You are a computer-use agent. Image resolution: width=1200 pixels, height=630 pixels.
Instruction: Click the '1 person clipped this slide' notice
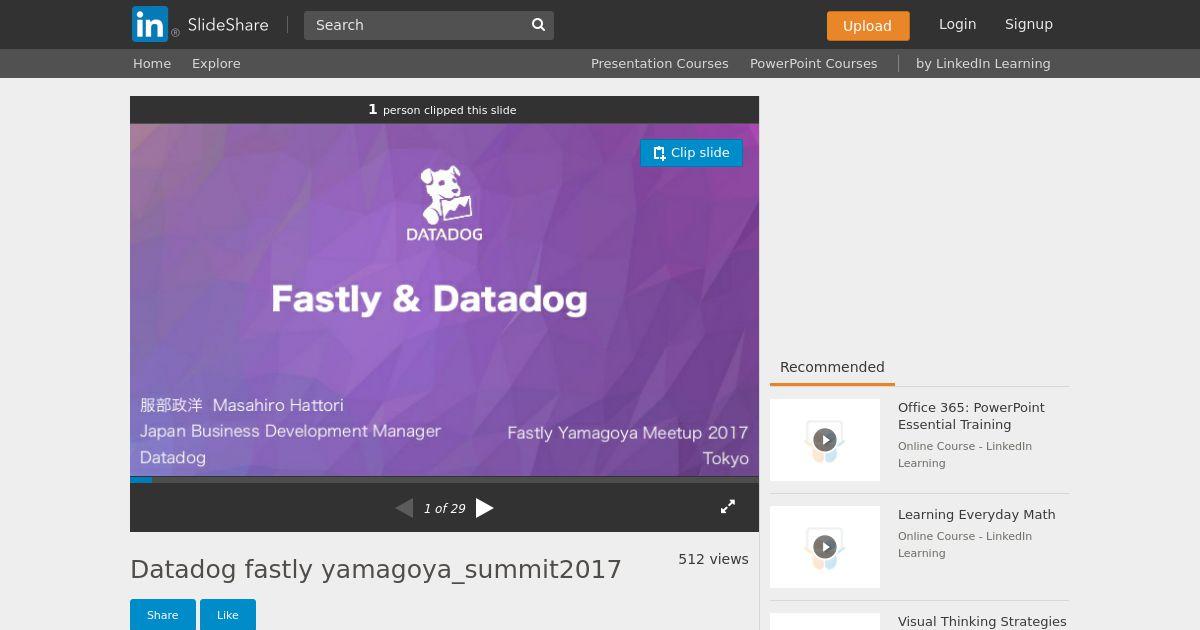[x=442, y=110]
